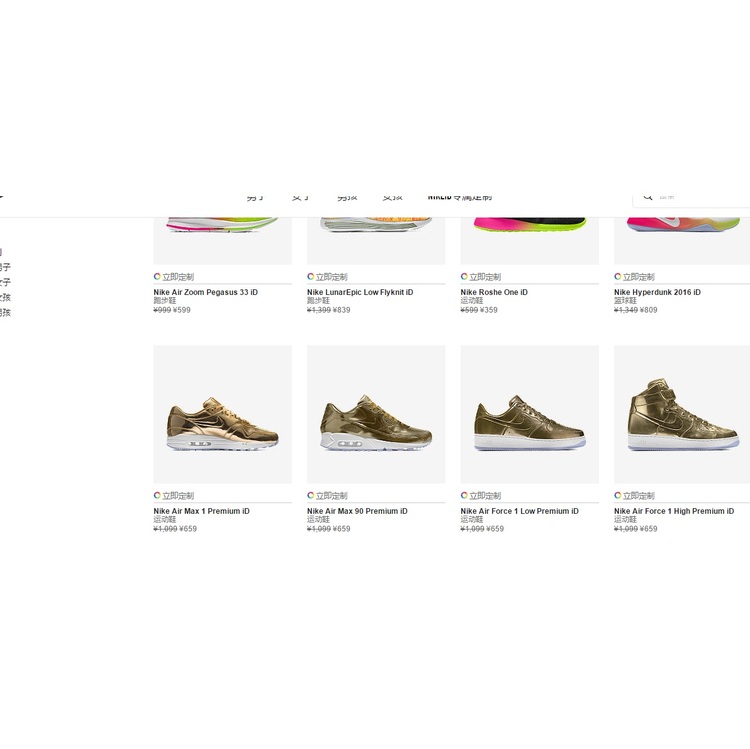The width and height of the screenshot is (750, 749).
Task: Click 篮球鞋 category label under Hyperdunk 2016
Action: (626, 301)
